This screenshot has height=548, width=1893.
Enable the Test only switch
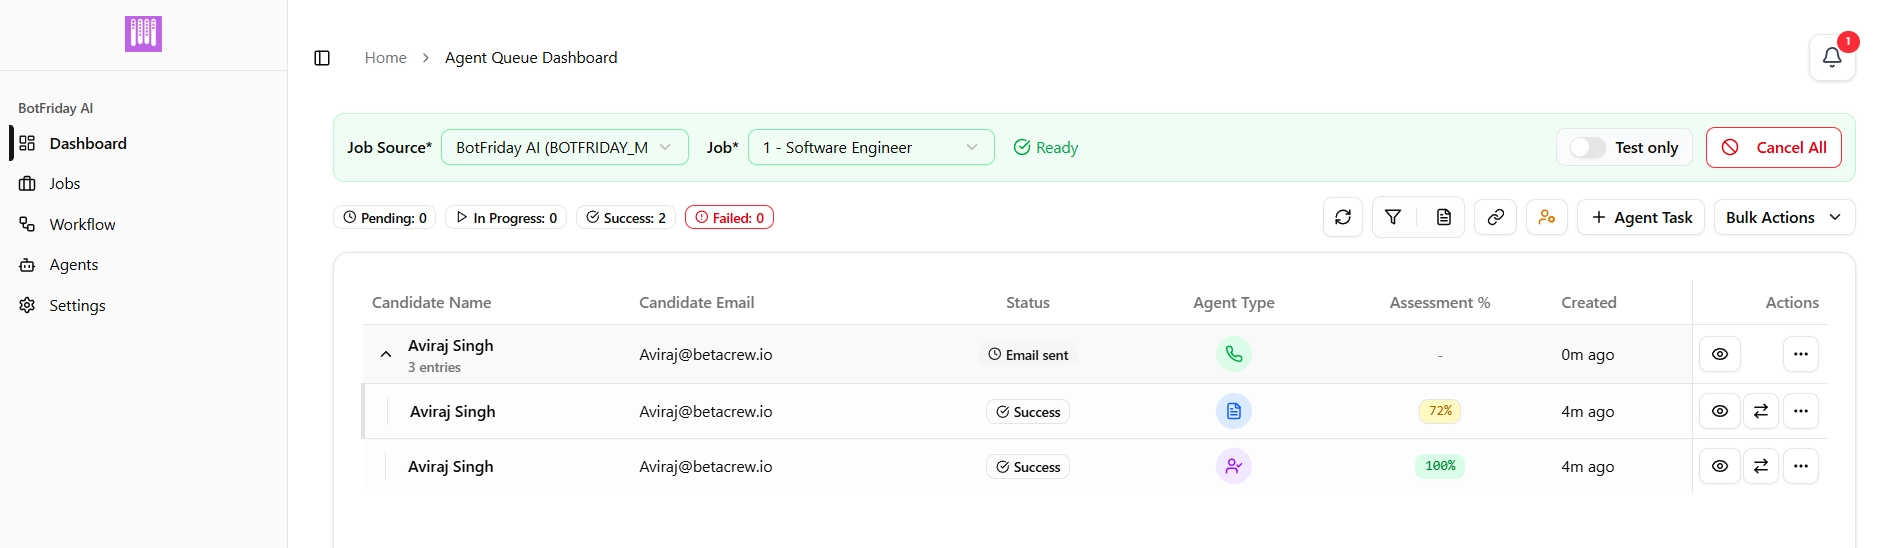click(x=1587, y=147)
